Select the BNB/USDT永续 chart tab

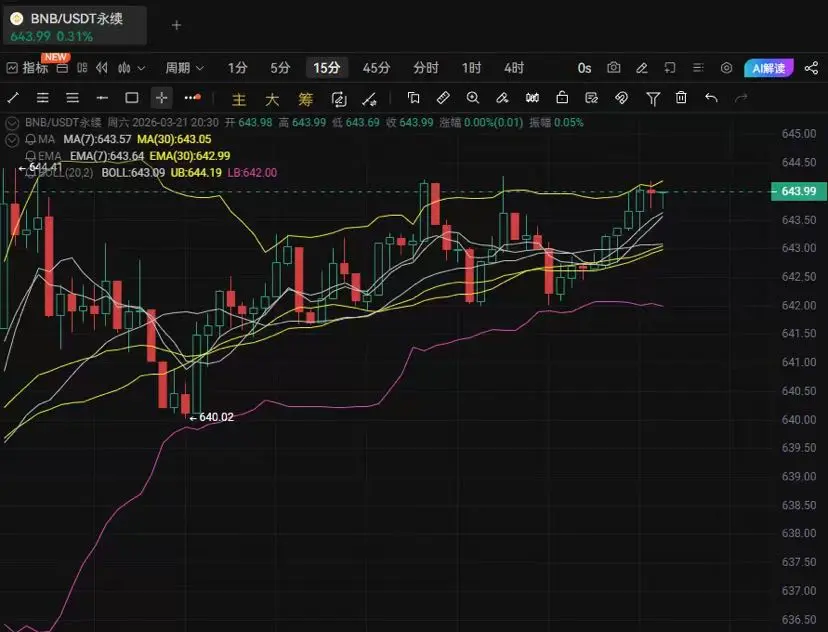pos(74,25)
